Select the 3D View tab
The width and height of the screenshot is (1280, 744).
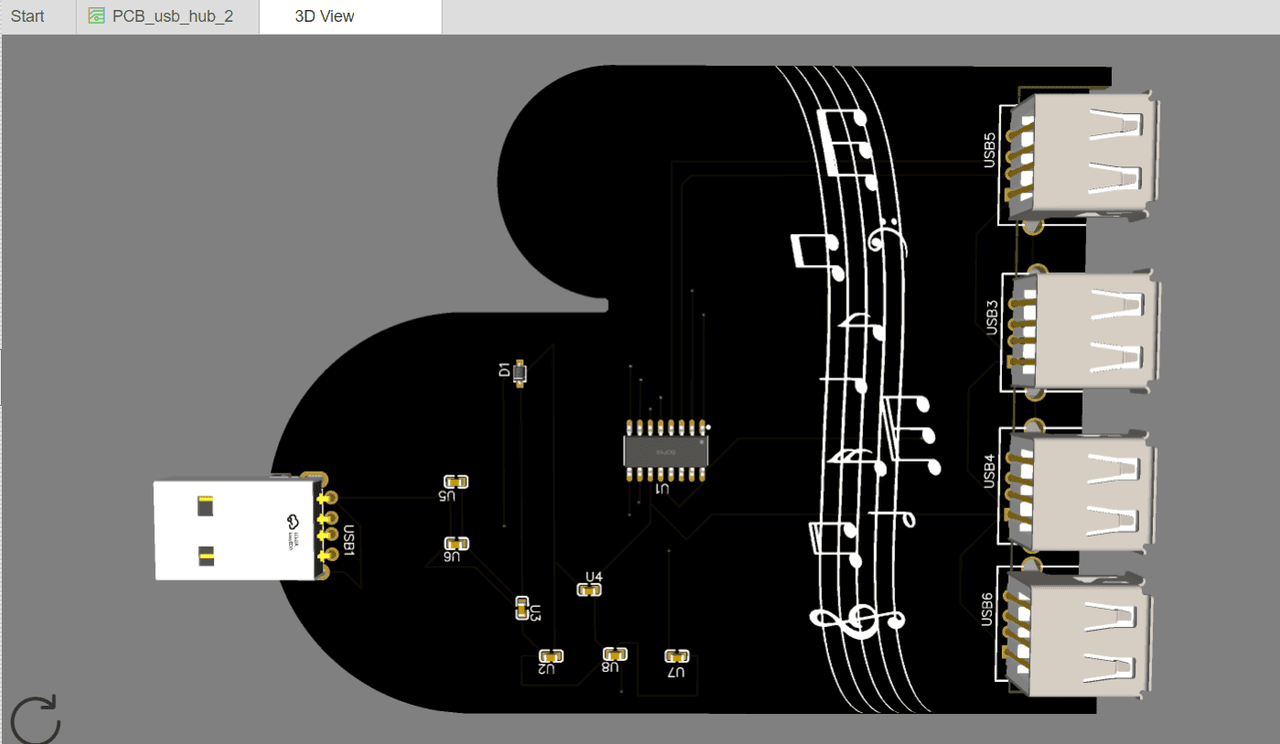pyautogui.click(x=350, y=17)
